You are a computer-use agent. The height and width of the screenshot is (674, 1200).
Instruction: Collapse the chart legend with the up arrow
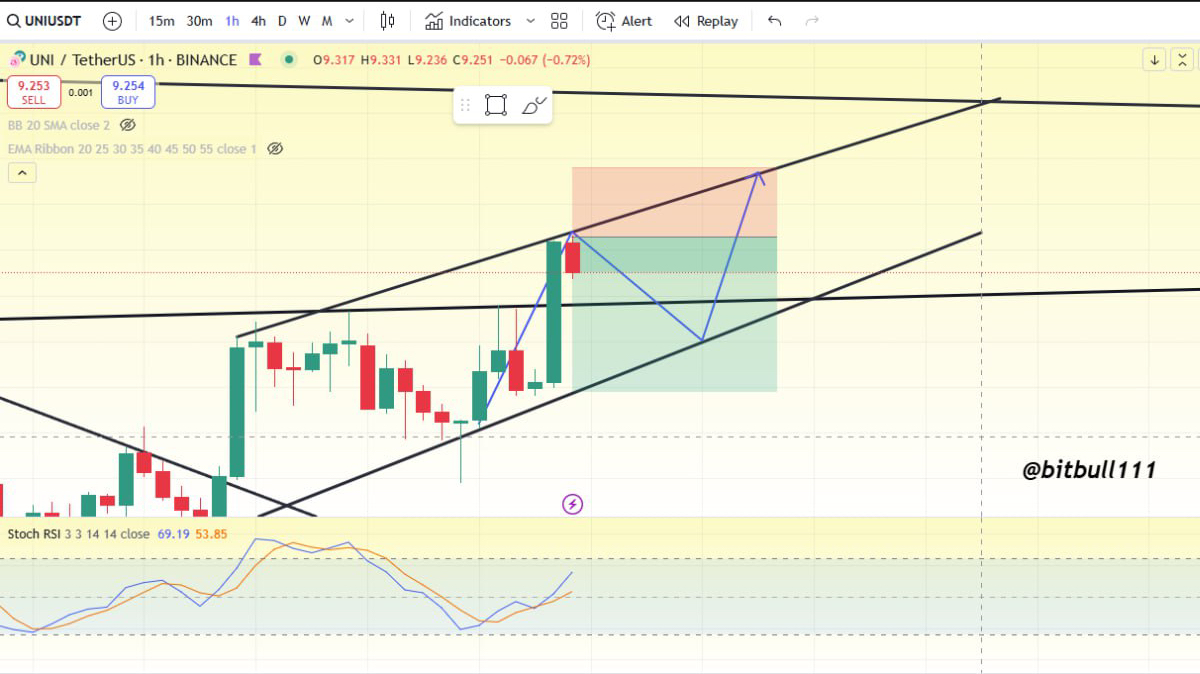(x=22, y=172)
